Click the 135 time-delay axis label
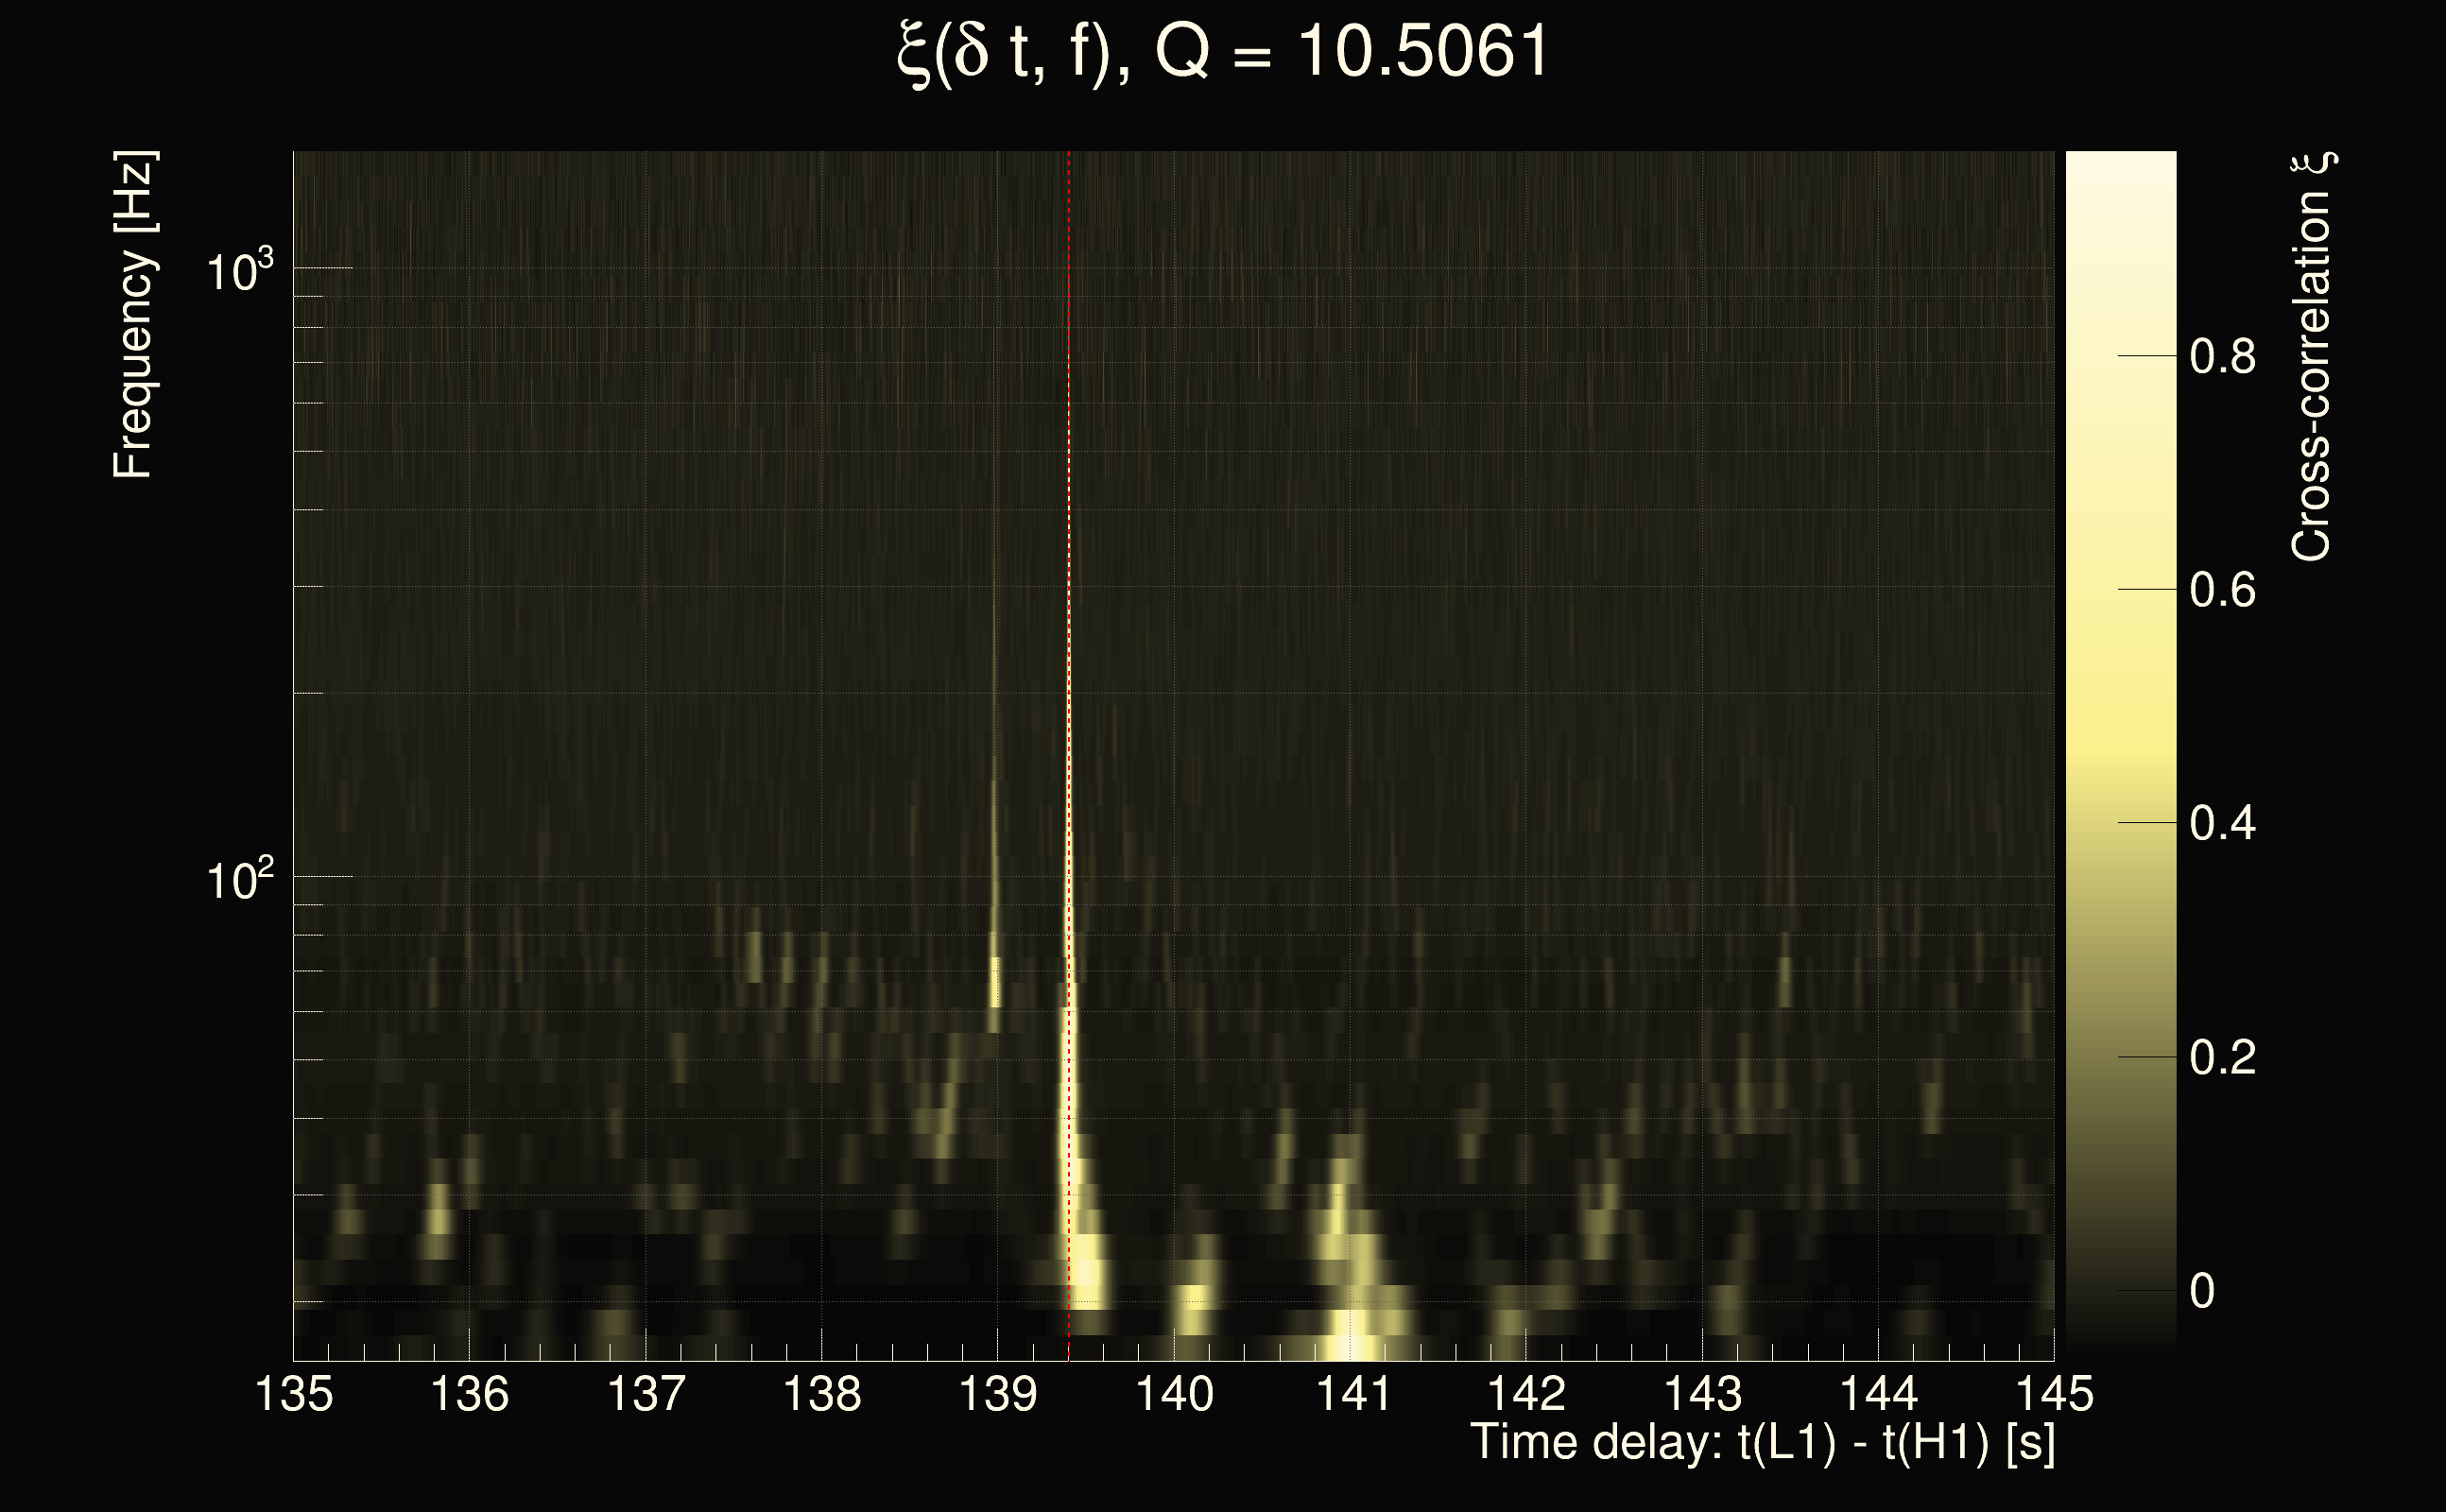The width and height of the screenshot is (2446, 1512). 293,1393
